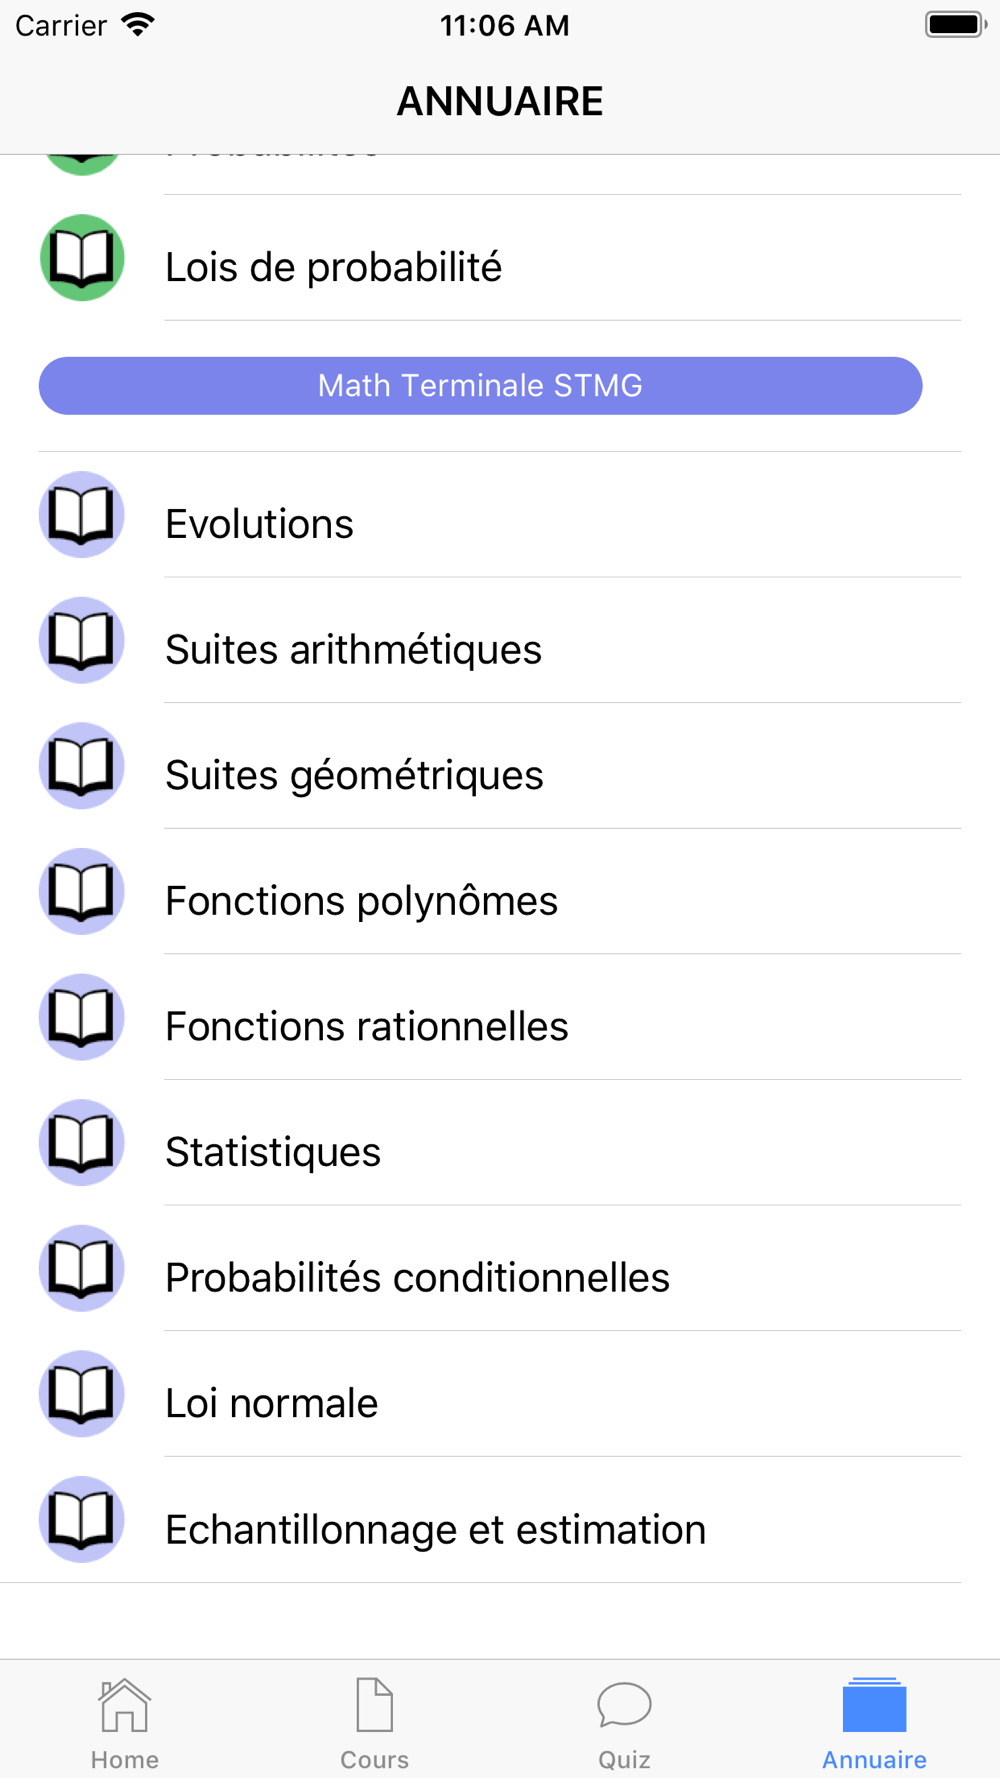Tap the book icon next to Statistiques
The image size is (1000, 1778).
point(82,1143)
